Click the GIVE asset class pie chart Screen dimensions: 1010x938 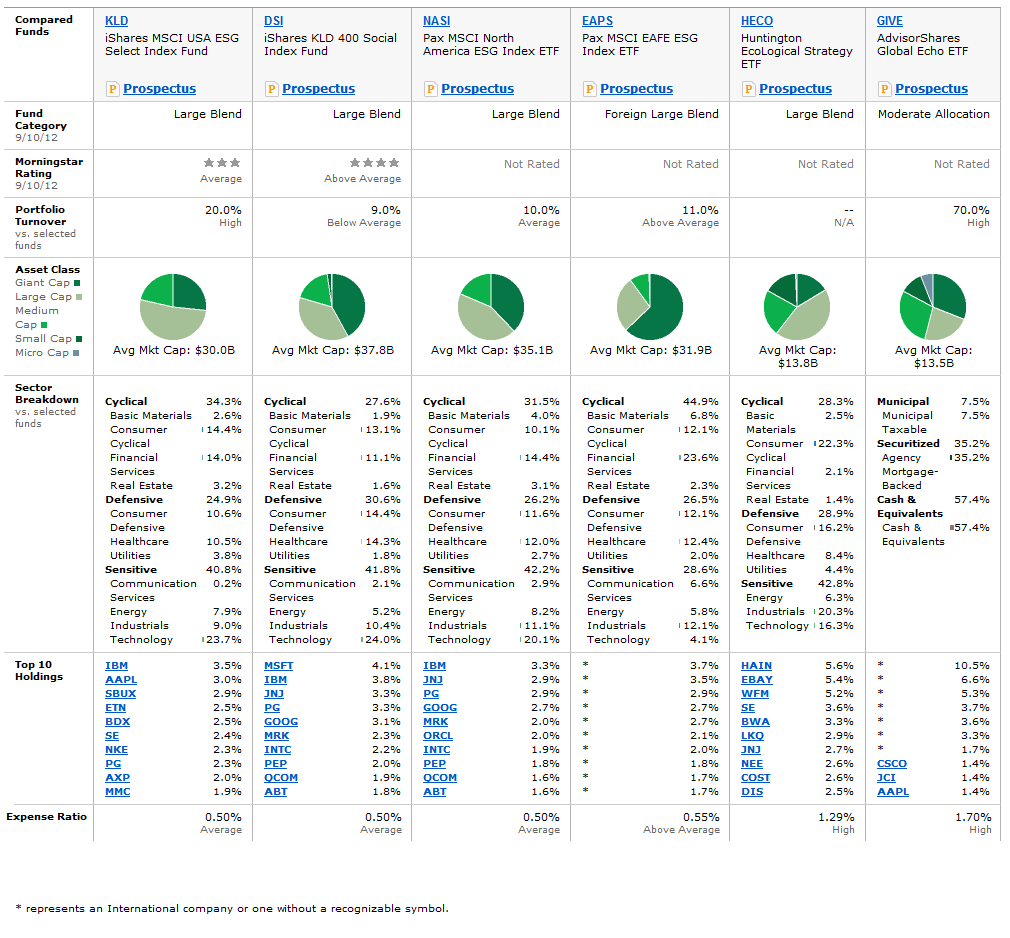tap(933, 307)
